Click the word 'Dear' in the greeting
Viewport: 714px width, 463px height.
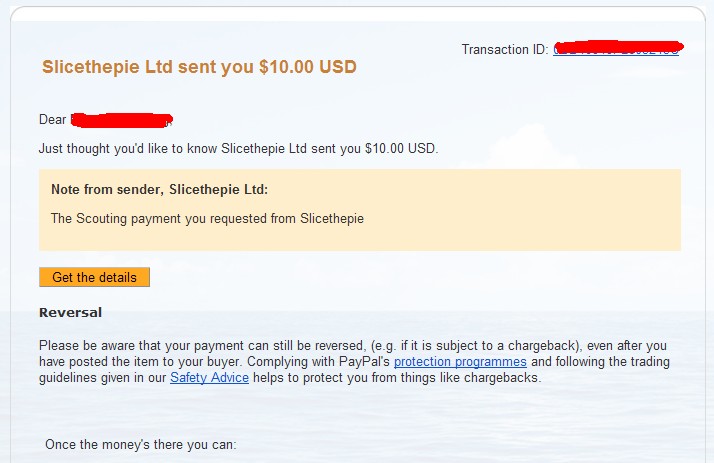tap(52, 120)
